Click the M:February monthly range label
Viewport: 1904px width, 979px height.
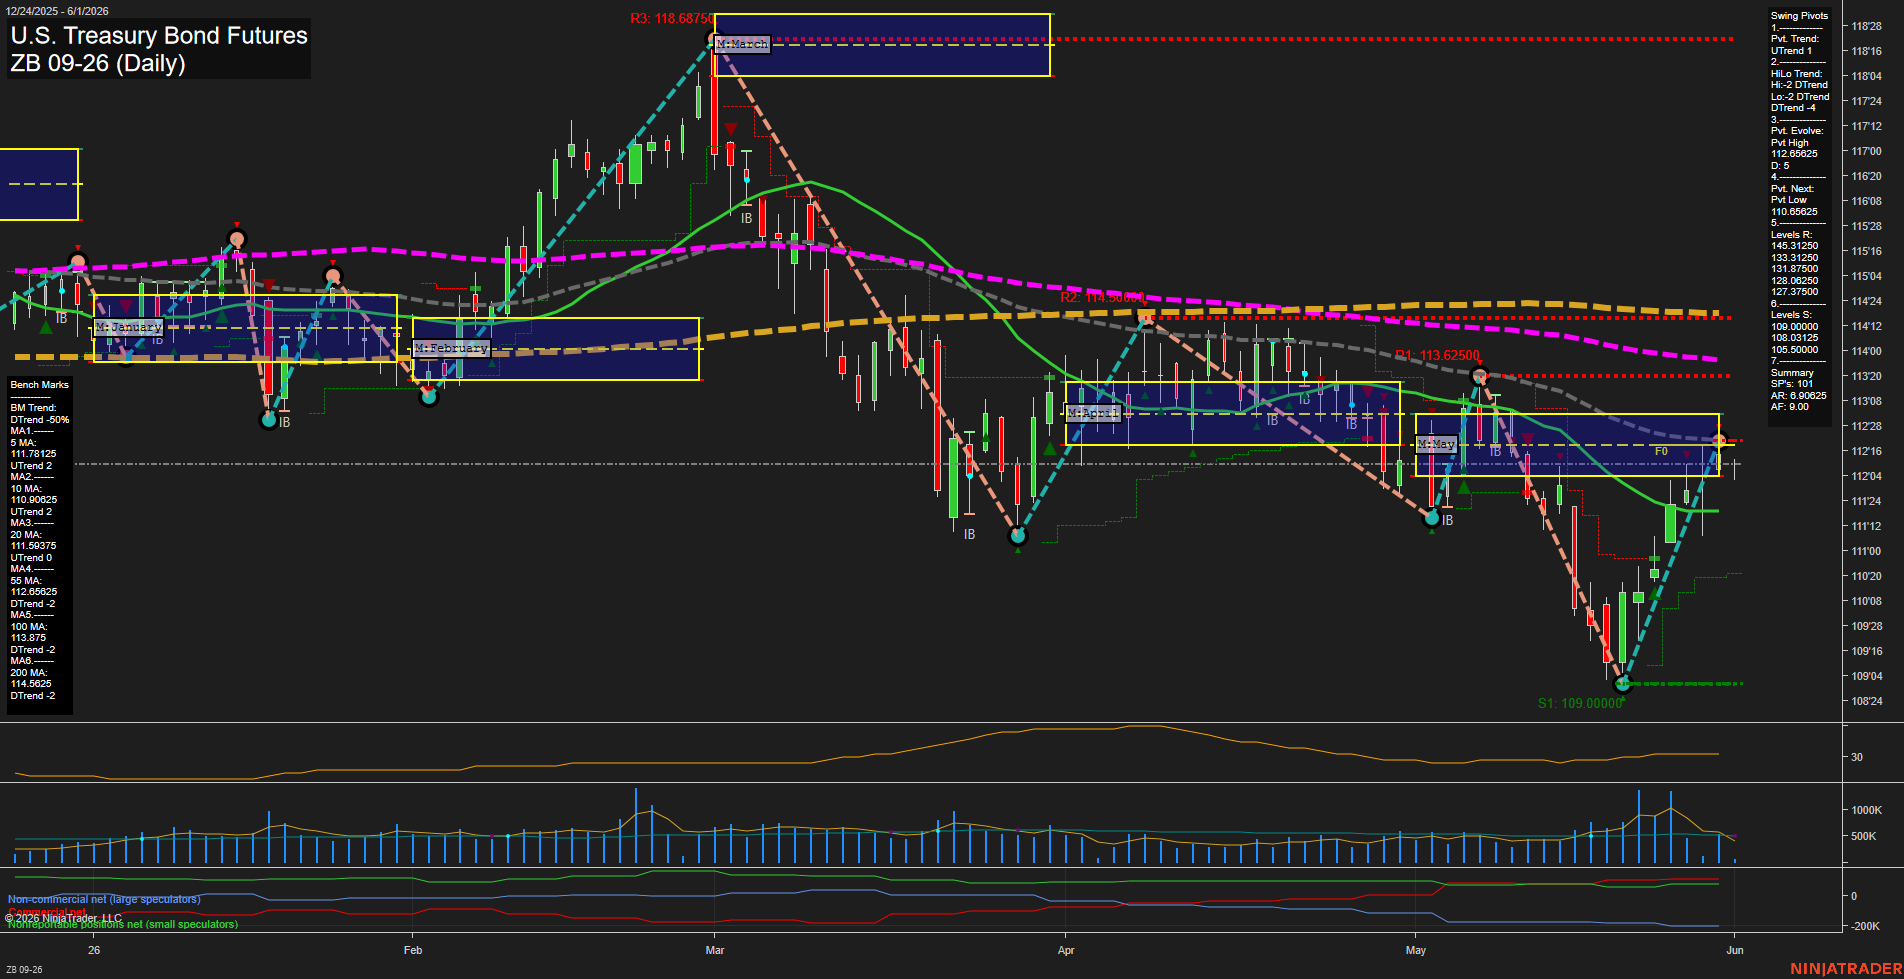(451, 348)
